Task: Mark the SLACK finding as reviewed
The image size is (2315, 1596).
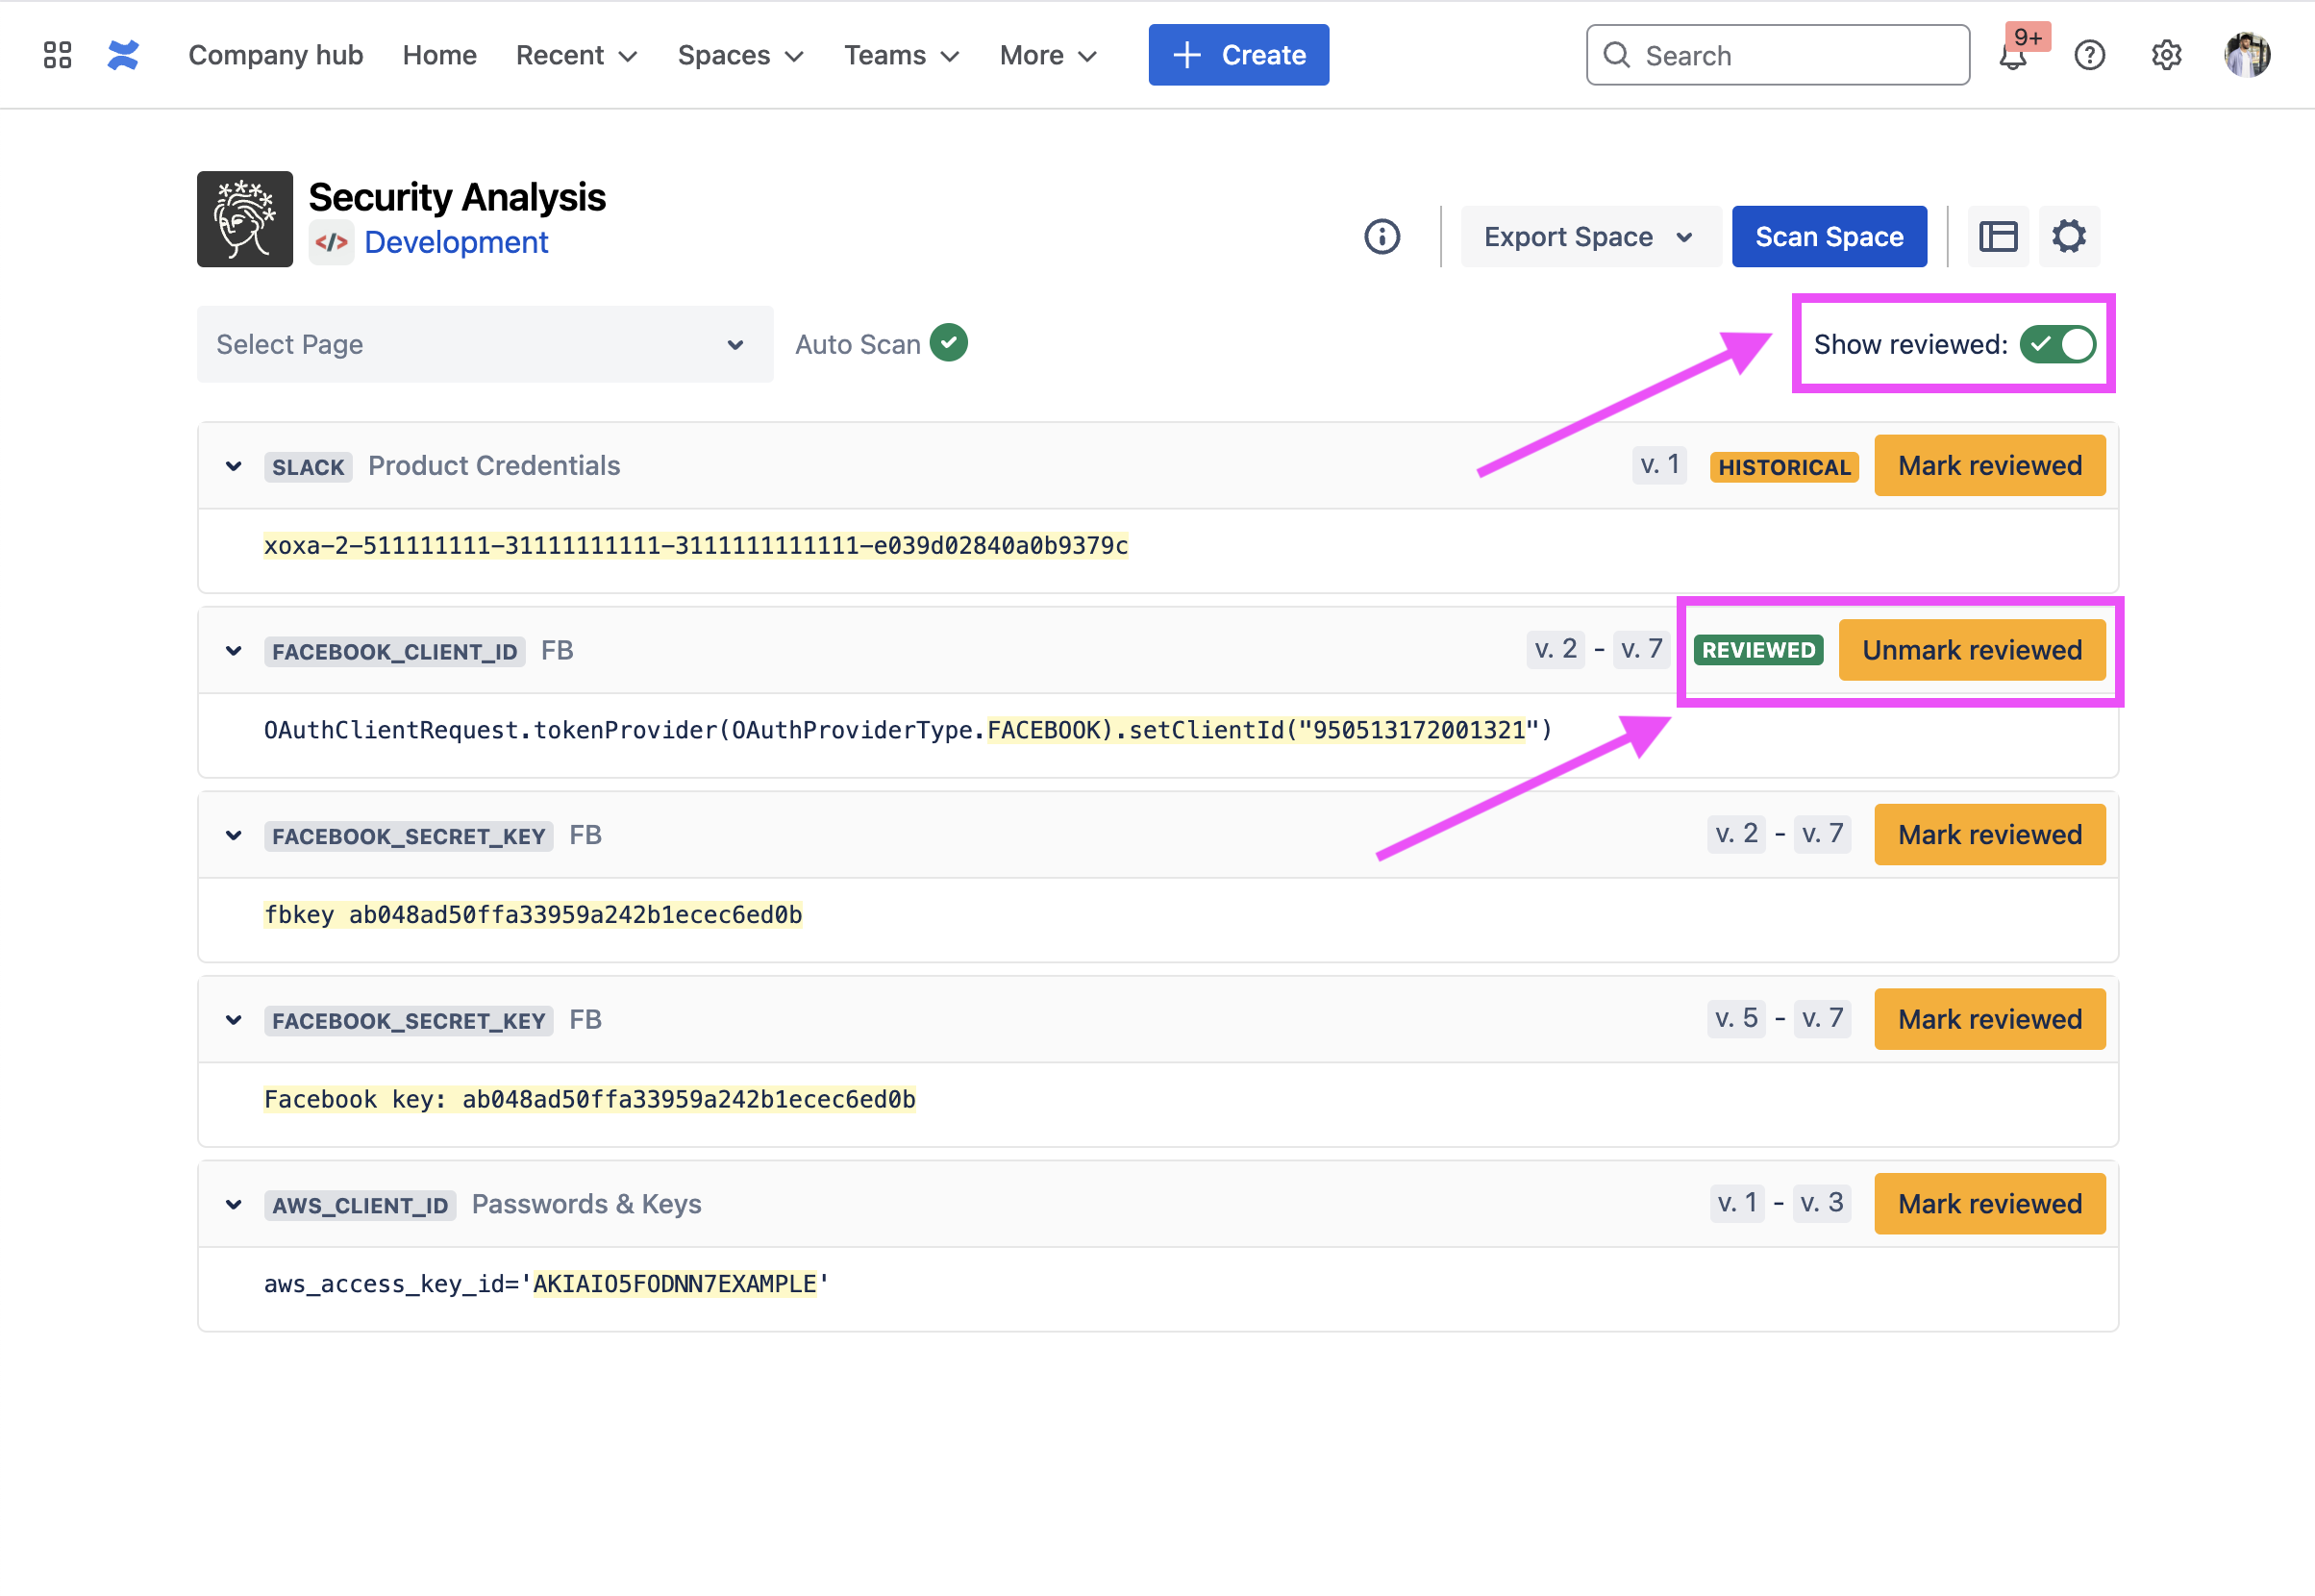Action: coord(1990,466)
